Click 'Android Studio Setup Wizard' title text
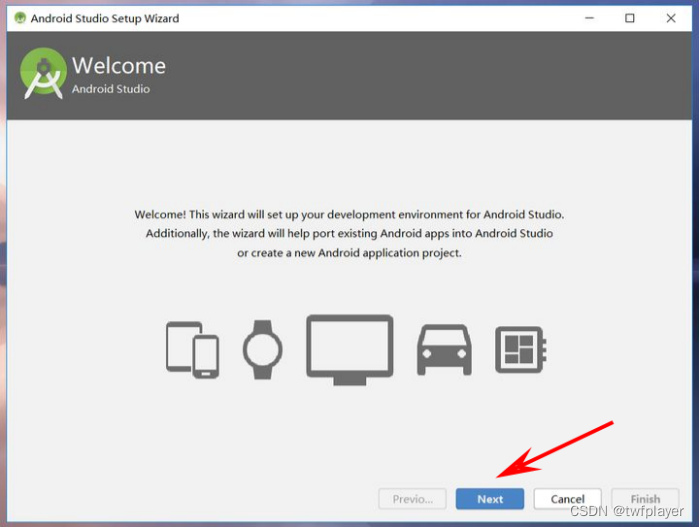699x528 pixels. point(105,18)
